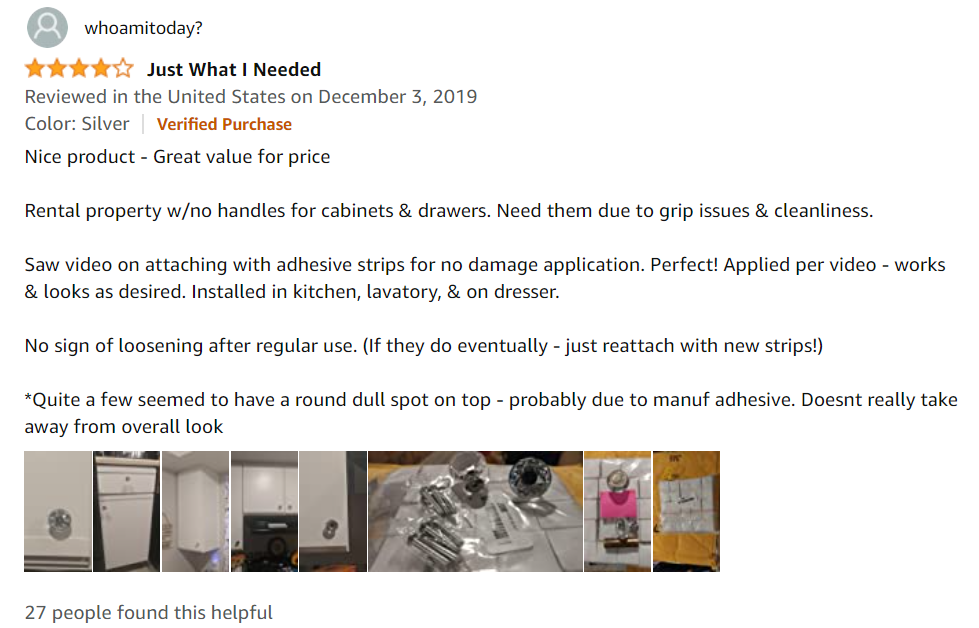
Task: View last thumbnail of yellow envelope package
Action: pos(686,511)
